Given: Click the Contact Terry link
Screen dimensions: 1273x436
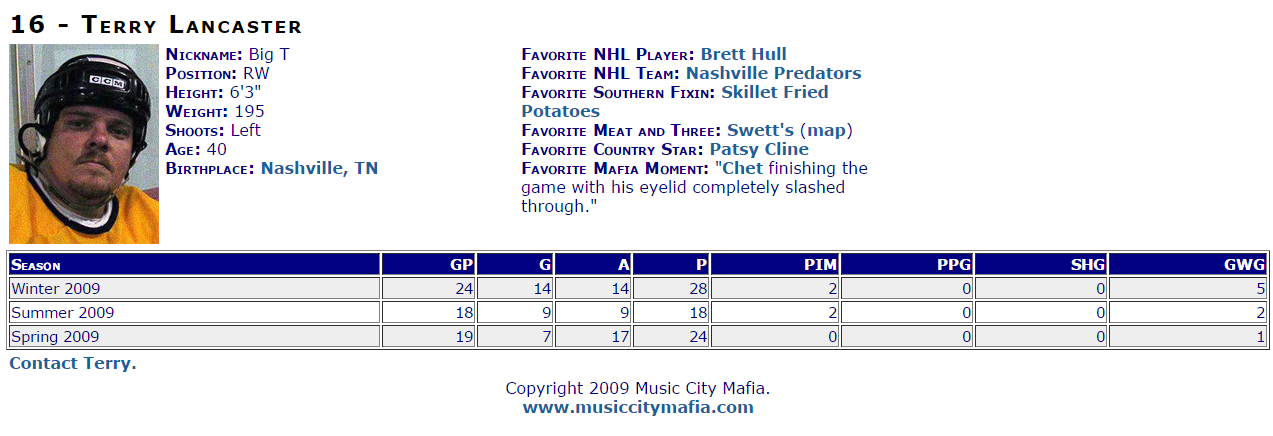Looking at the screenshot, I should [x=73, y=363].
